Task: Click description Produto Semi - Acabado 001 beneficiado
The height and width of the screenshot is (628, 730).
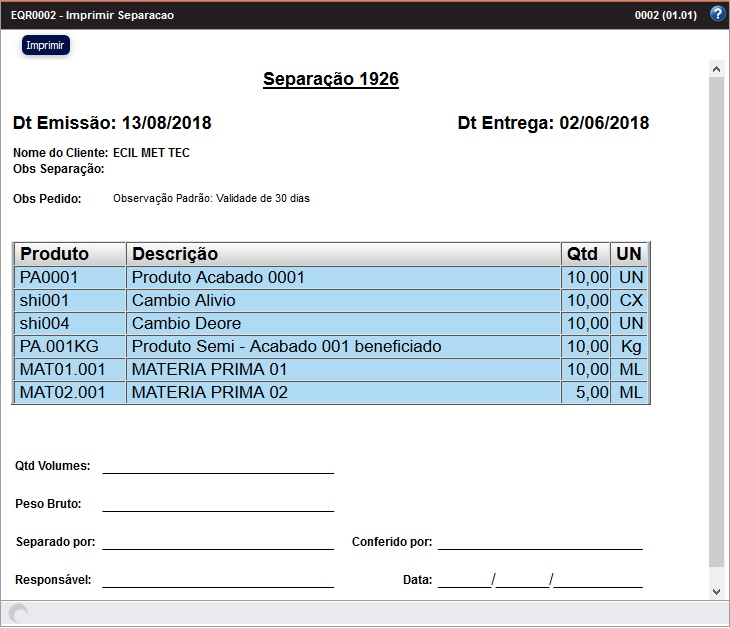Action: click(287, 346)
